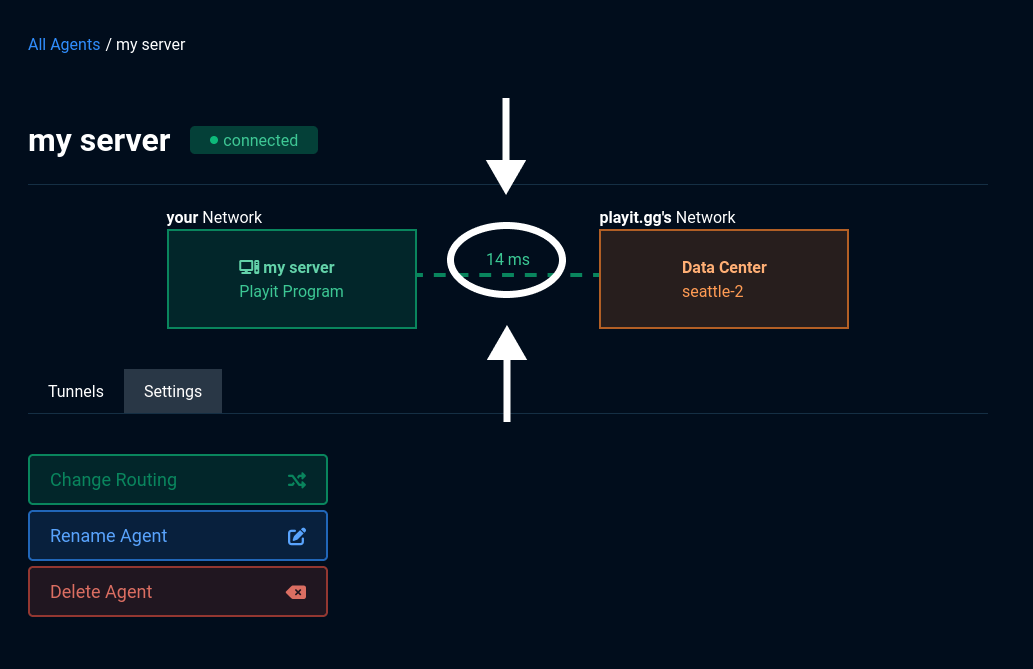Click the my server page heading
This screenshot has width=1033, height=669.
point(99,140)
